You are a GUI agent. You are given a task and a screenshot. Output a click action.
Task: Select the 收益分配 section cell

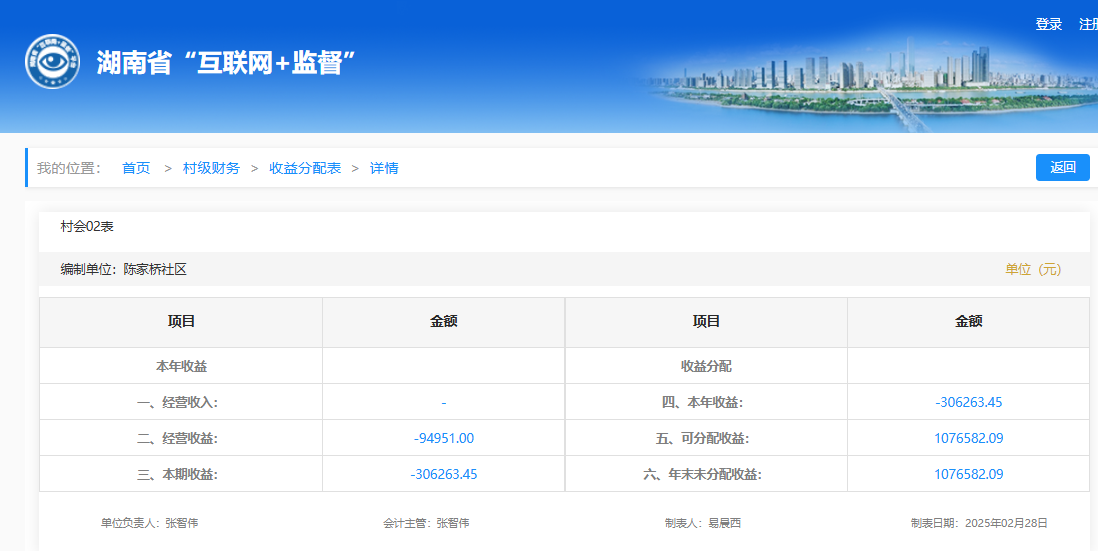pos(706,366)
